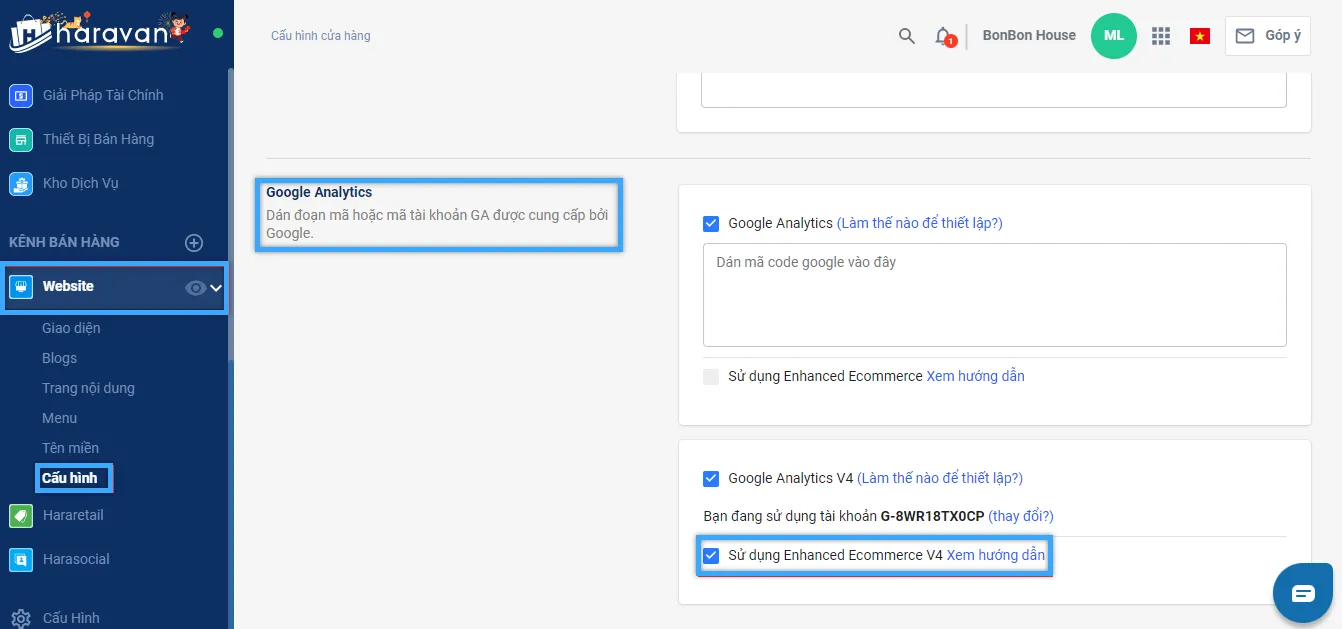Image resolution: width=1342 pixels, height=629 pixels.
Task: Open Giải Pháp Tài Chính section
Action: 103,96
